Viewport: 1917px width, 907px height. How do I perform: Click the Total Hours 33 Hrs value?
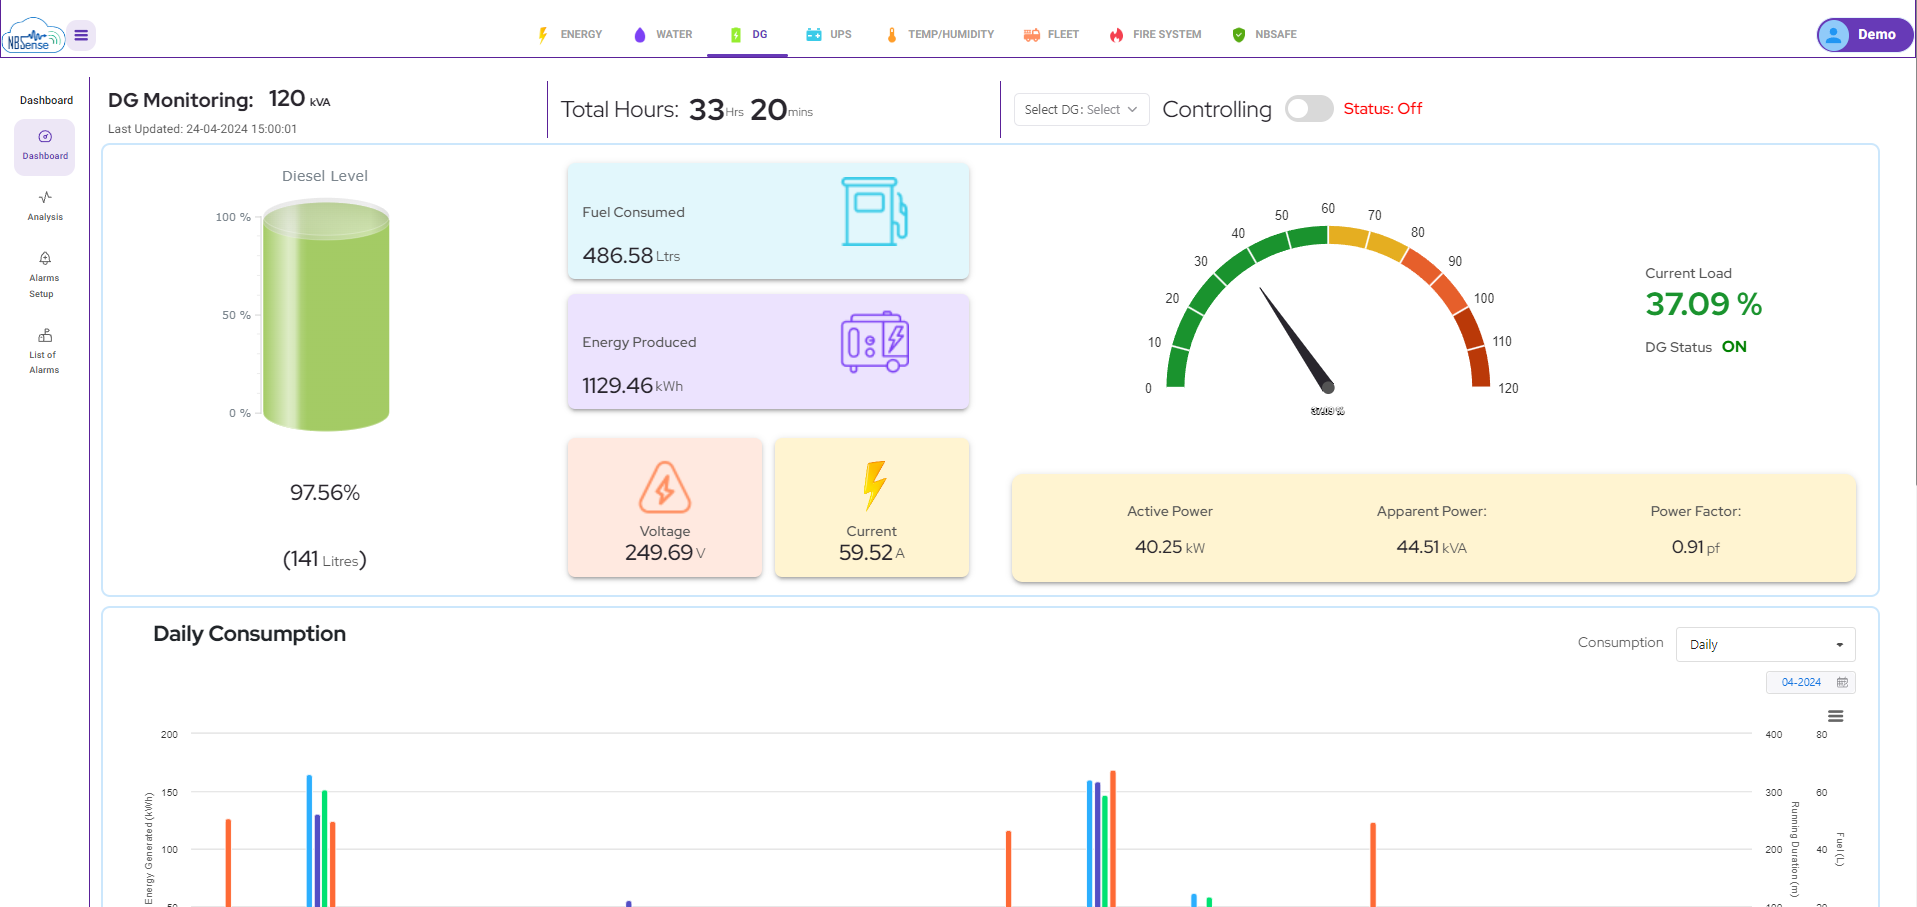(x=716, y=109)
